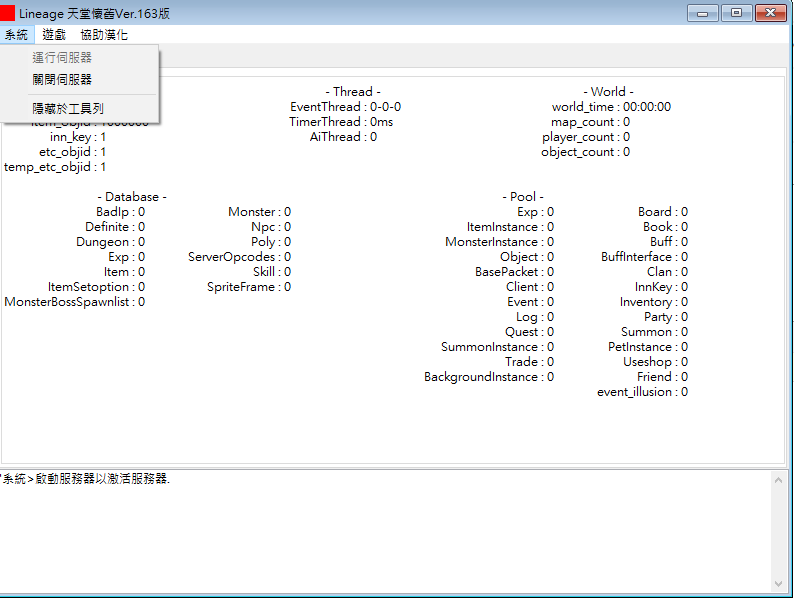The width and height of the screenshot is (794, 601).
Task: Click the - Database - section header
Action: click(132, 196)
